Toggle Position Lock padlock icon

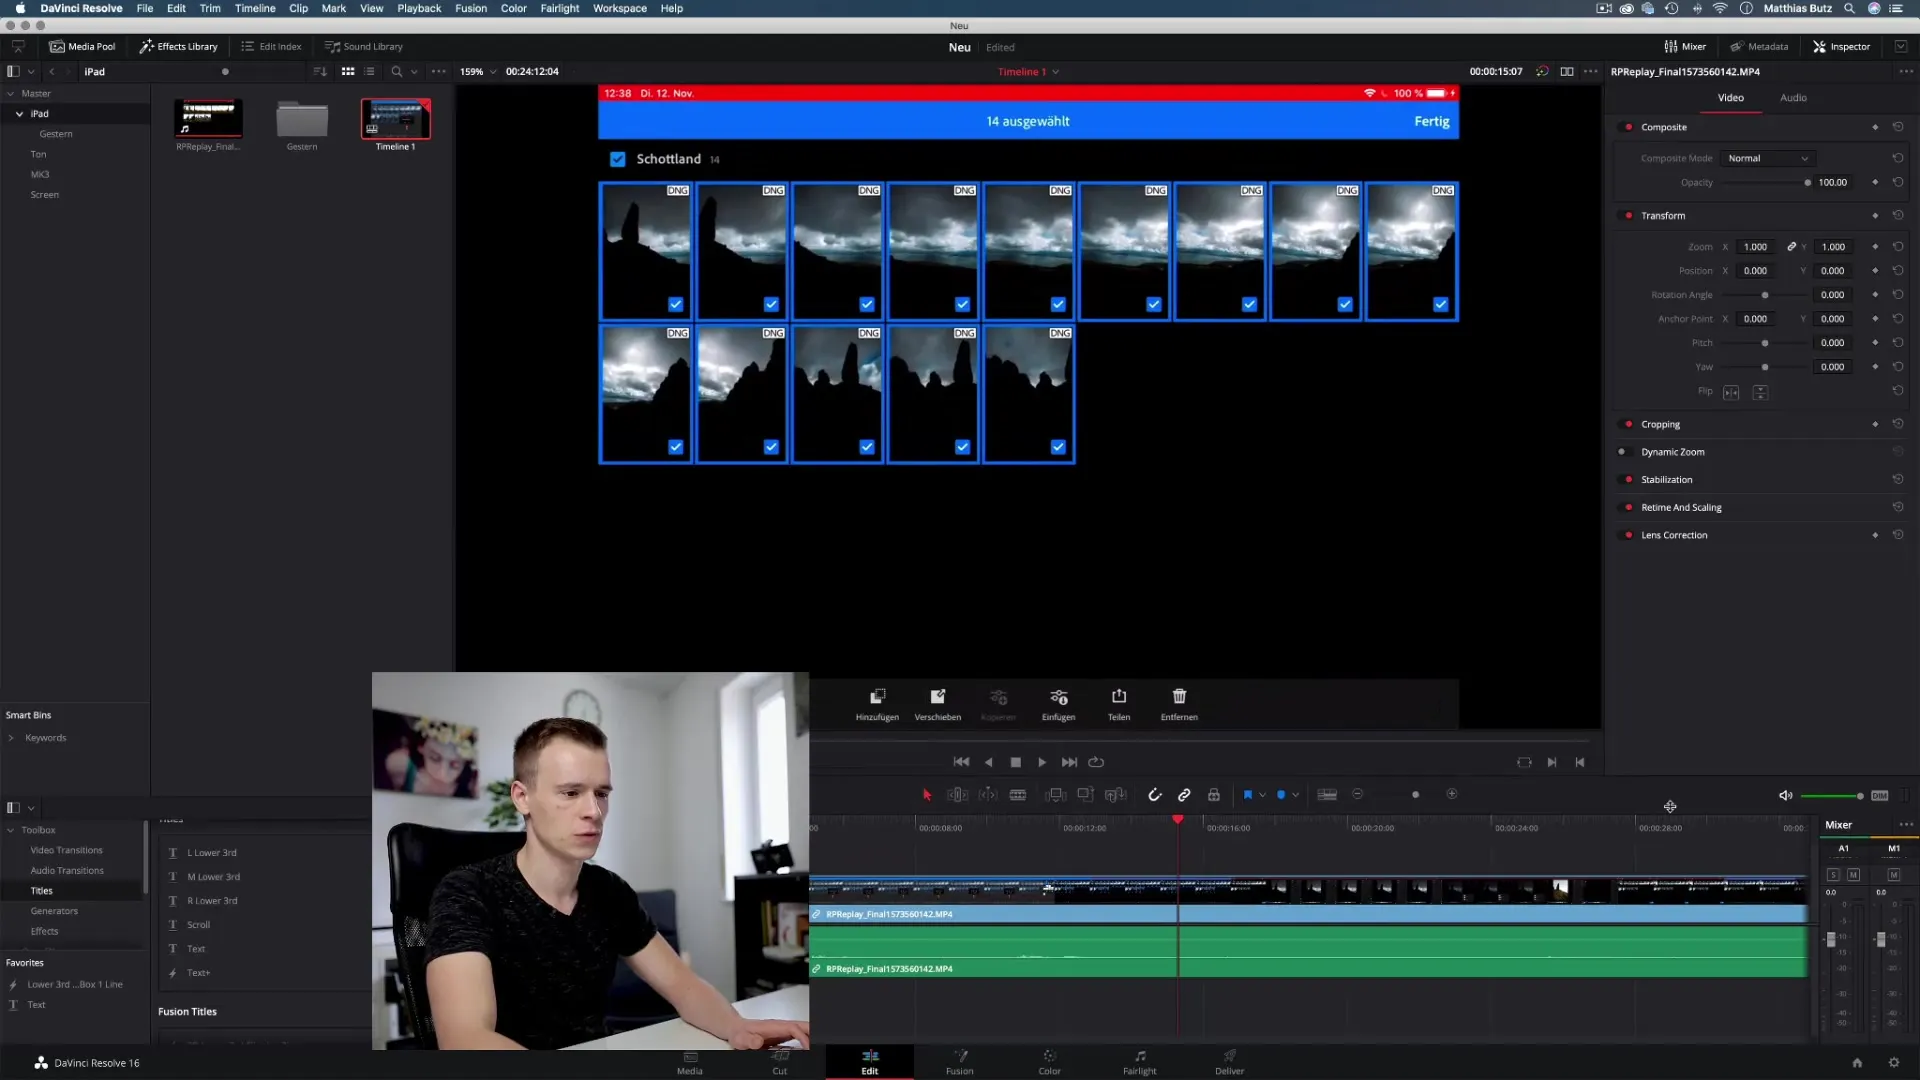click(x=1214, y=795)
